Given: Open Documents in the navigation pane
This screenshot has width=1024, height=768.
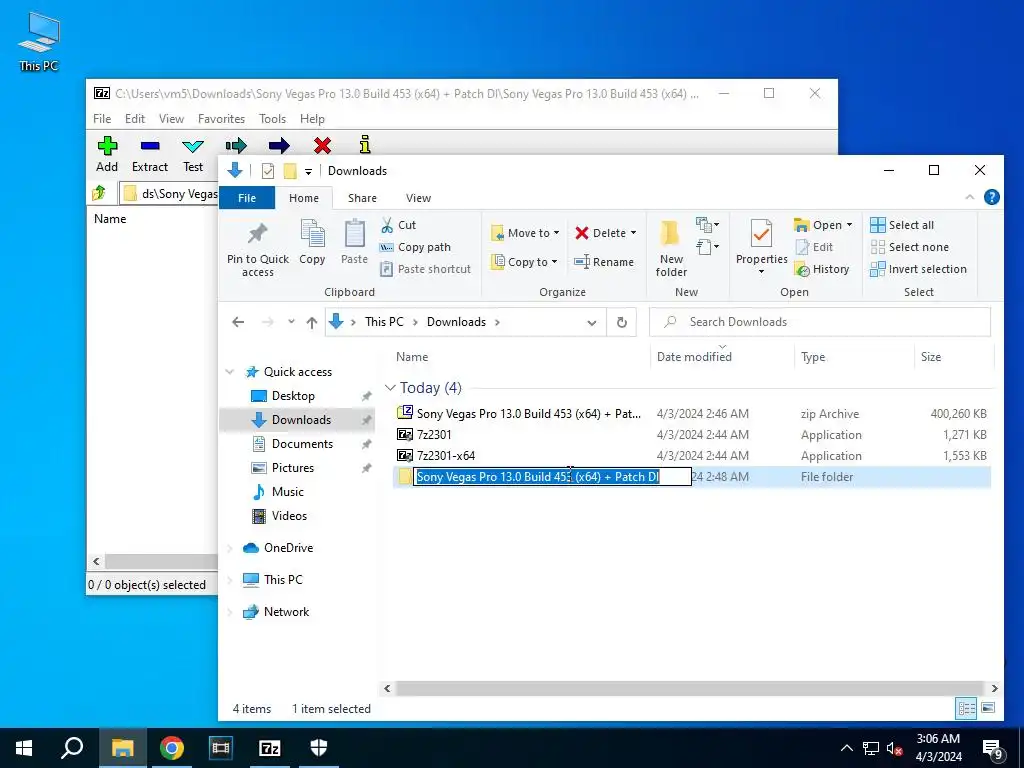Looking at the screenshot, I should pyautogui.click(x=302, y=443).
